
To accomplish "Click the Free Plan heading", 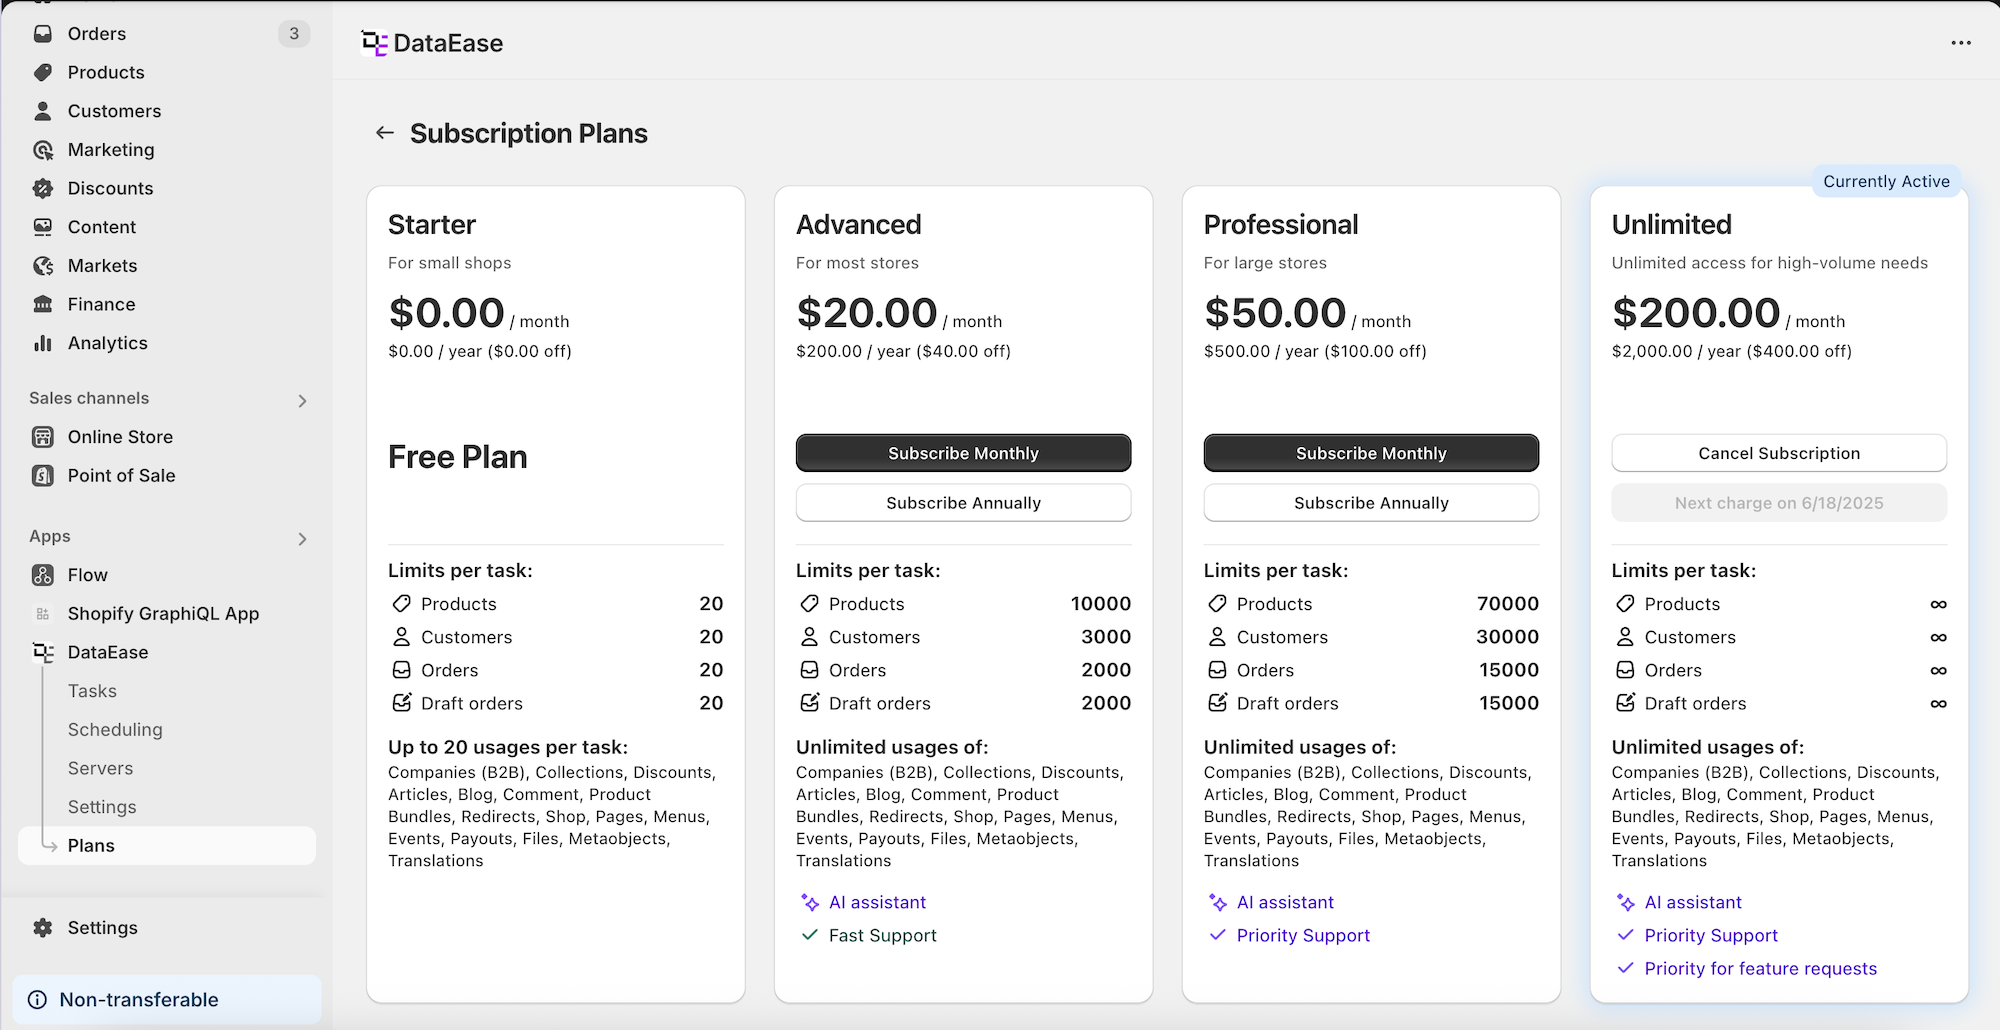I will (x=458, y=457).
